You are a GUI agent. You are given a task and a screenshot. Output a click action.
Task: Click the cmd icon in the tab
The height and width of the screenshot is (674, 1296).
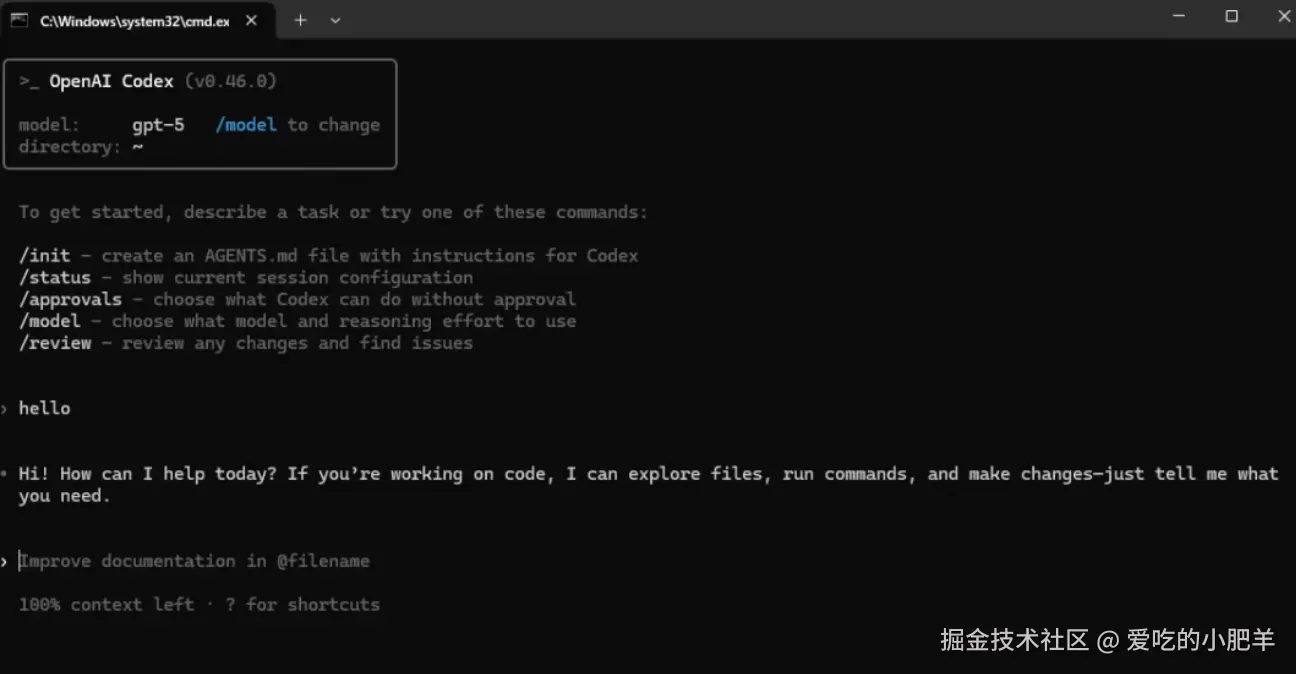[x=20, y=20]
